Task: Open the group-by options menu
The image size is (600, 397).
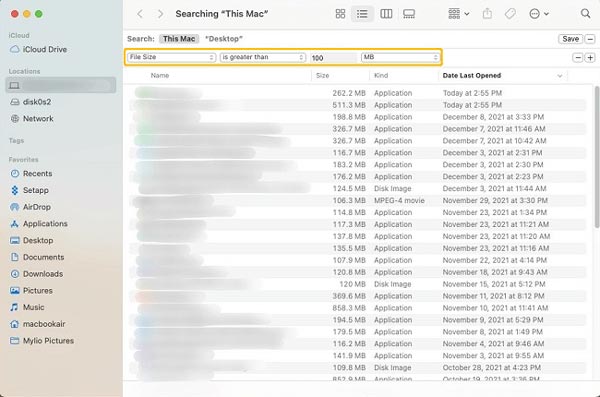Action: [x=458, y=14]
